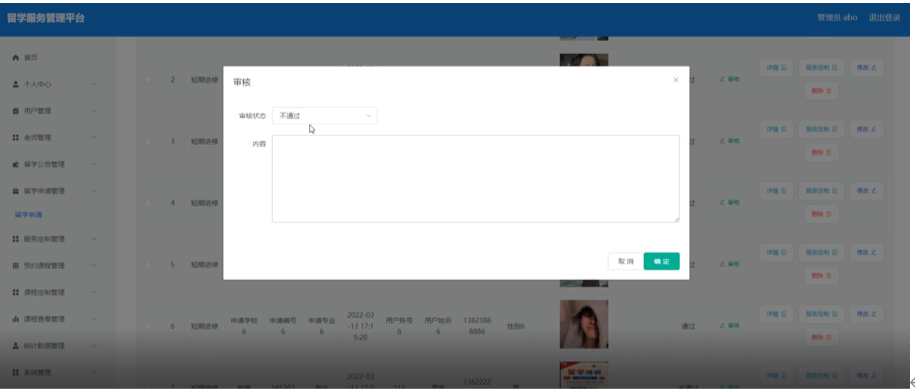Expand 预约课程管理 using its chevron
The height and width of the screenshot is (391, 915).
pyautogui.click(x=94, y=266)
